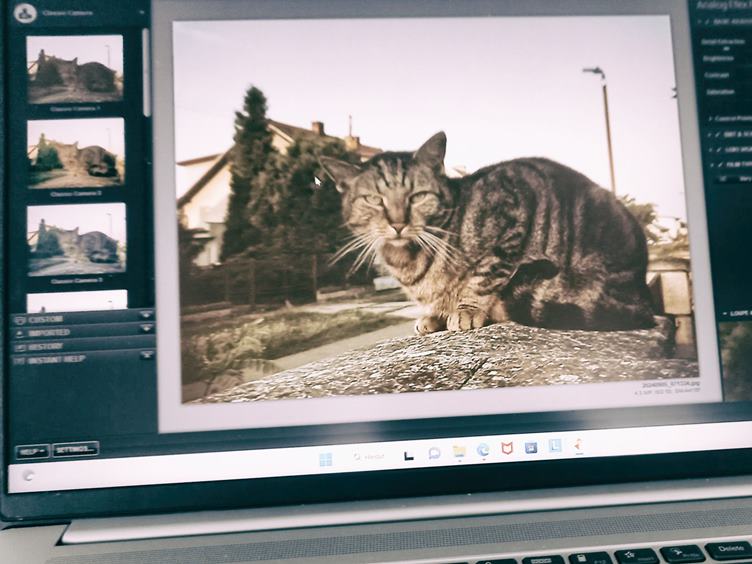Viewport: 752px width, 564px height.
Task: Apply the Classic Camera 1 preset thumbnail
Action: (75, 69)
